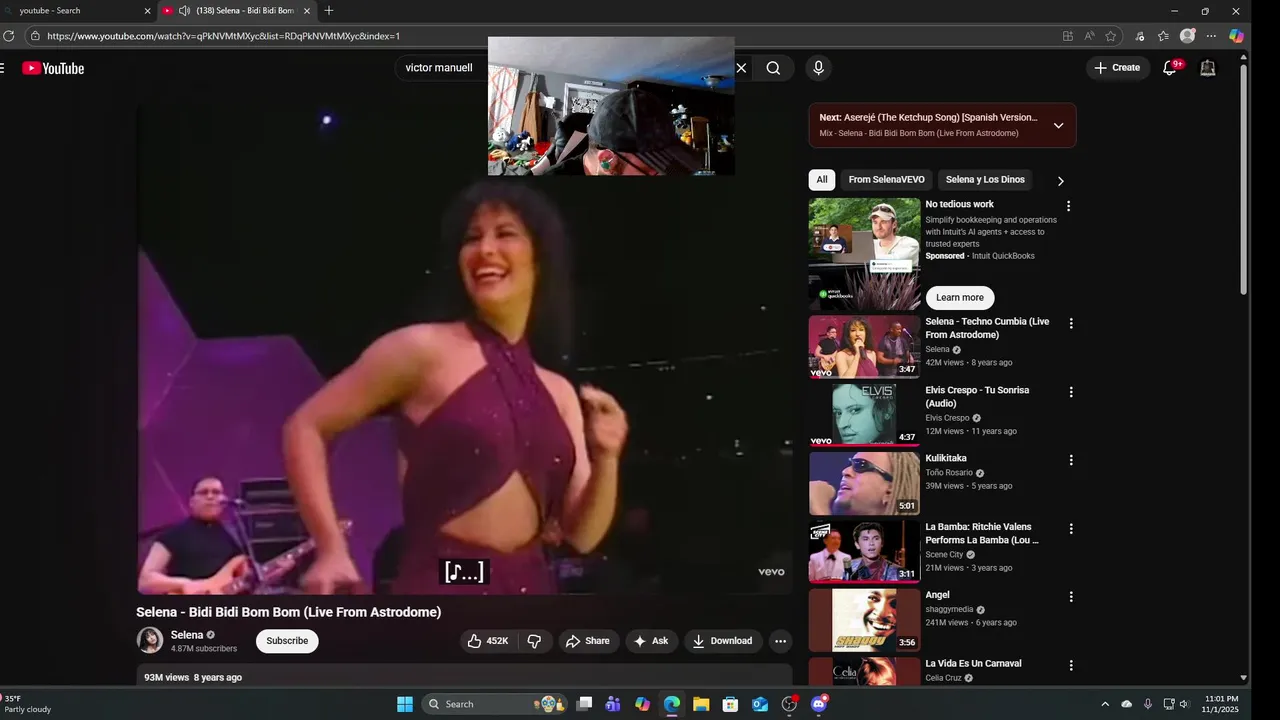Image resolution: width=1280 pixels, height=720 pixels.
Task: Open File Explorer from taskbar
Action: (x=701, y=704)
